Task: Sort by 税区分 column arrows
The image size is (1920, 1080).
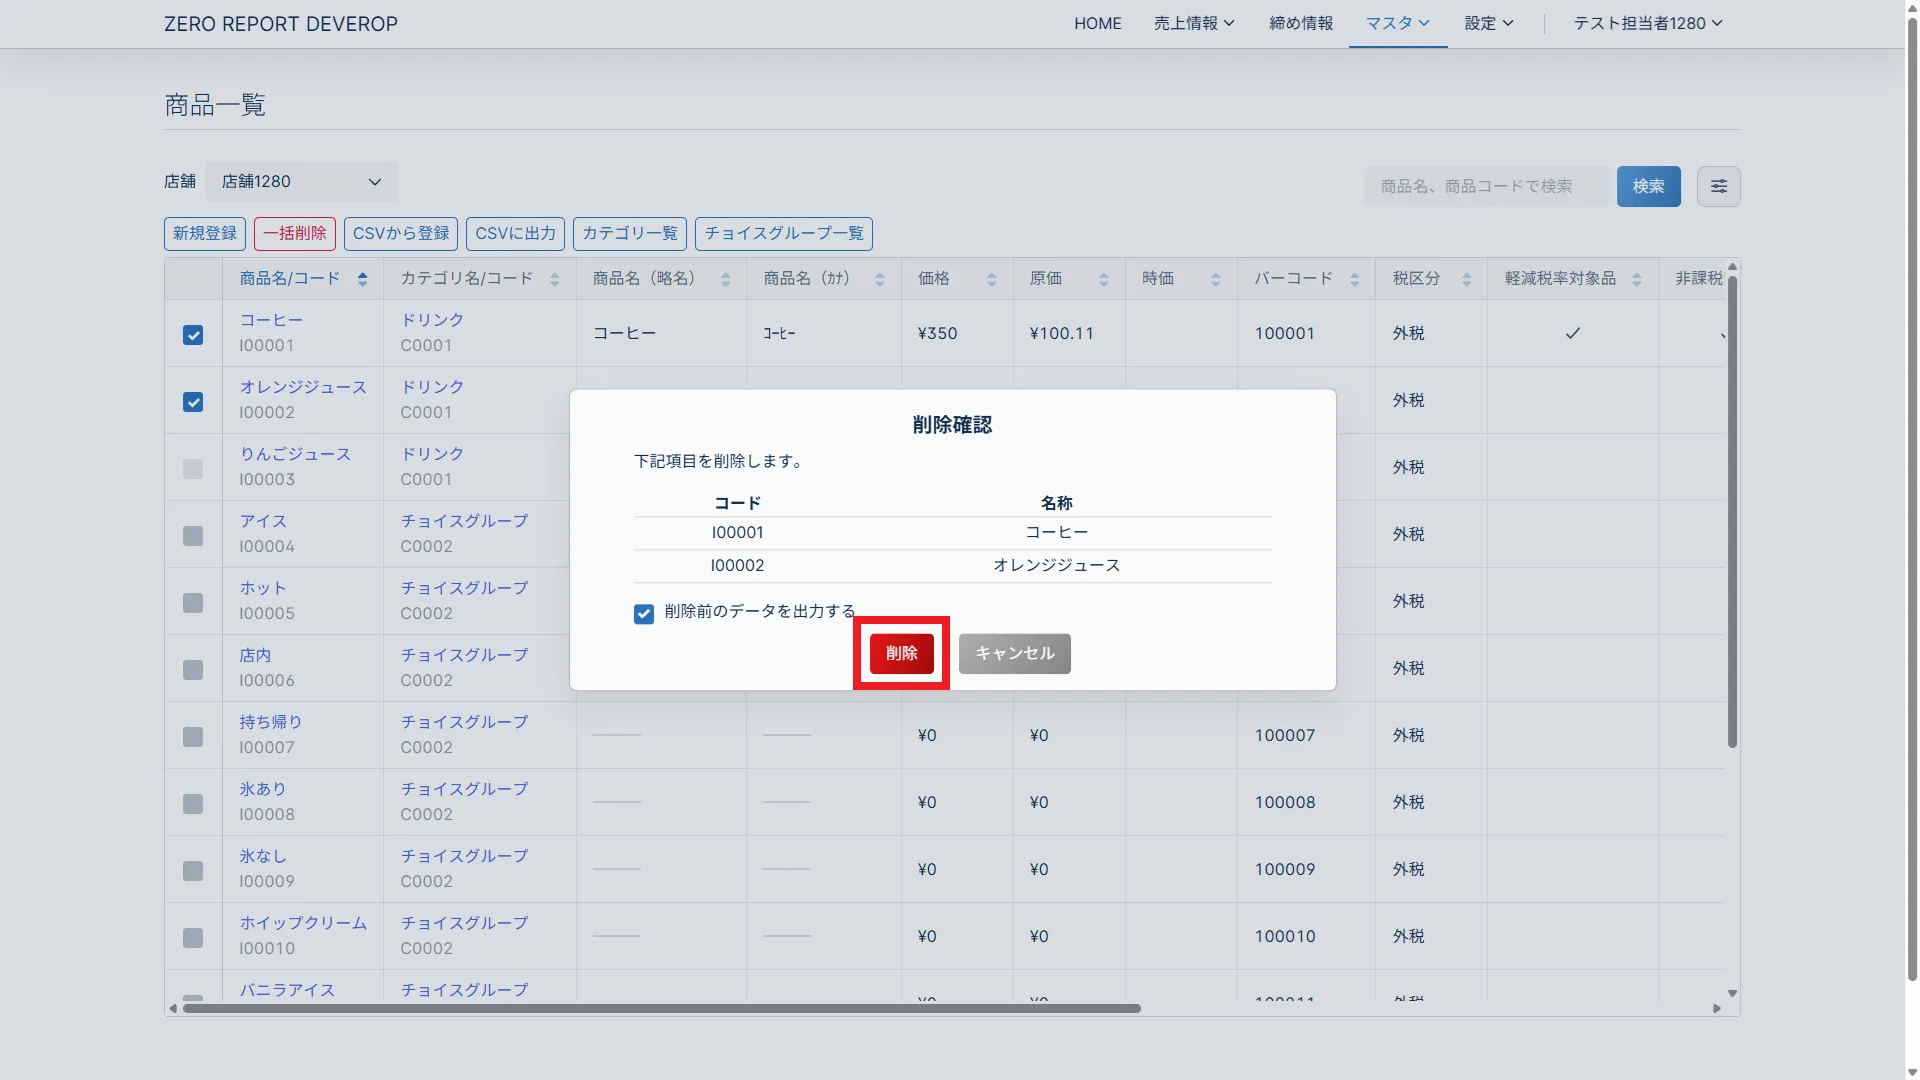Action: [1466, 279]
